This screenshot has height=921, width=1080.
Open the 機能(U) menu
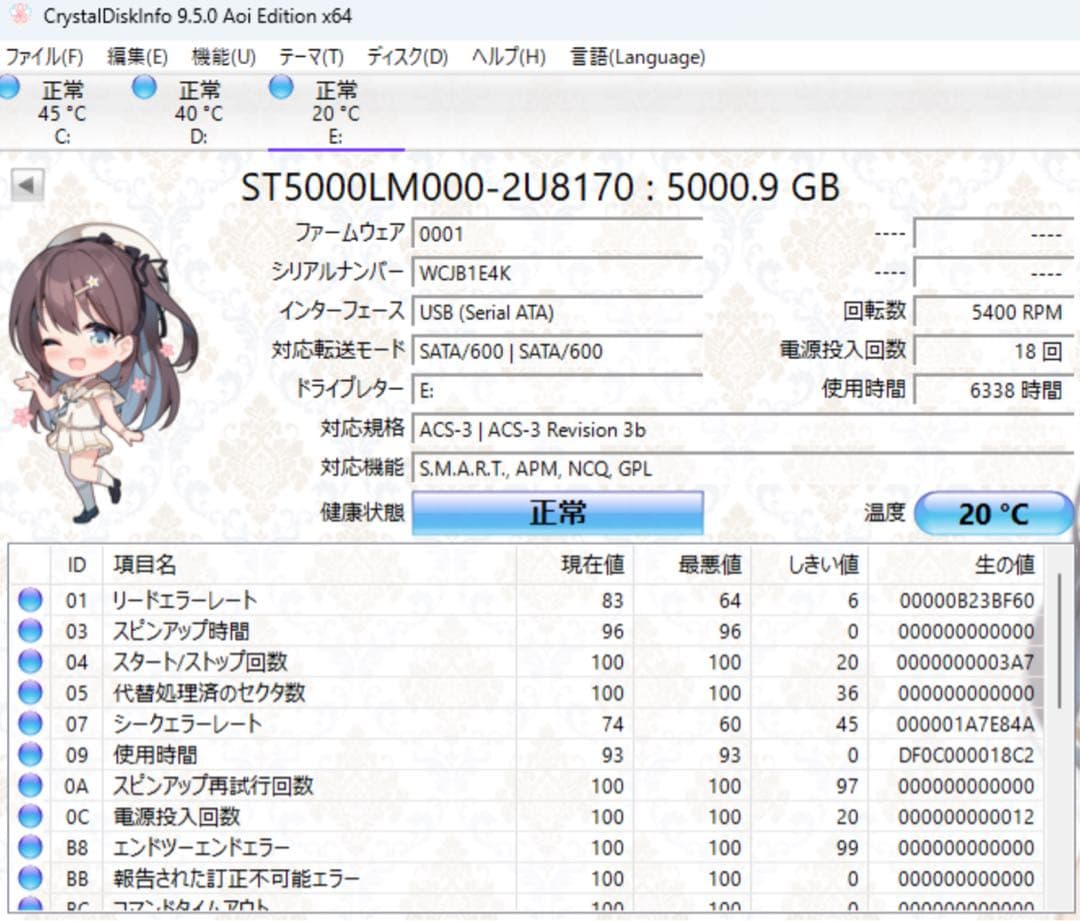(x=222, y=57)
